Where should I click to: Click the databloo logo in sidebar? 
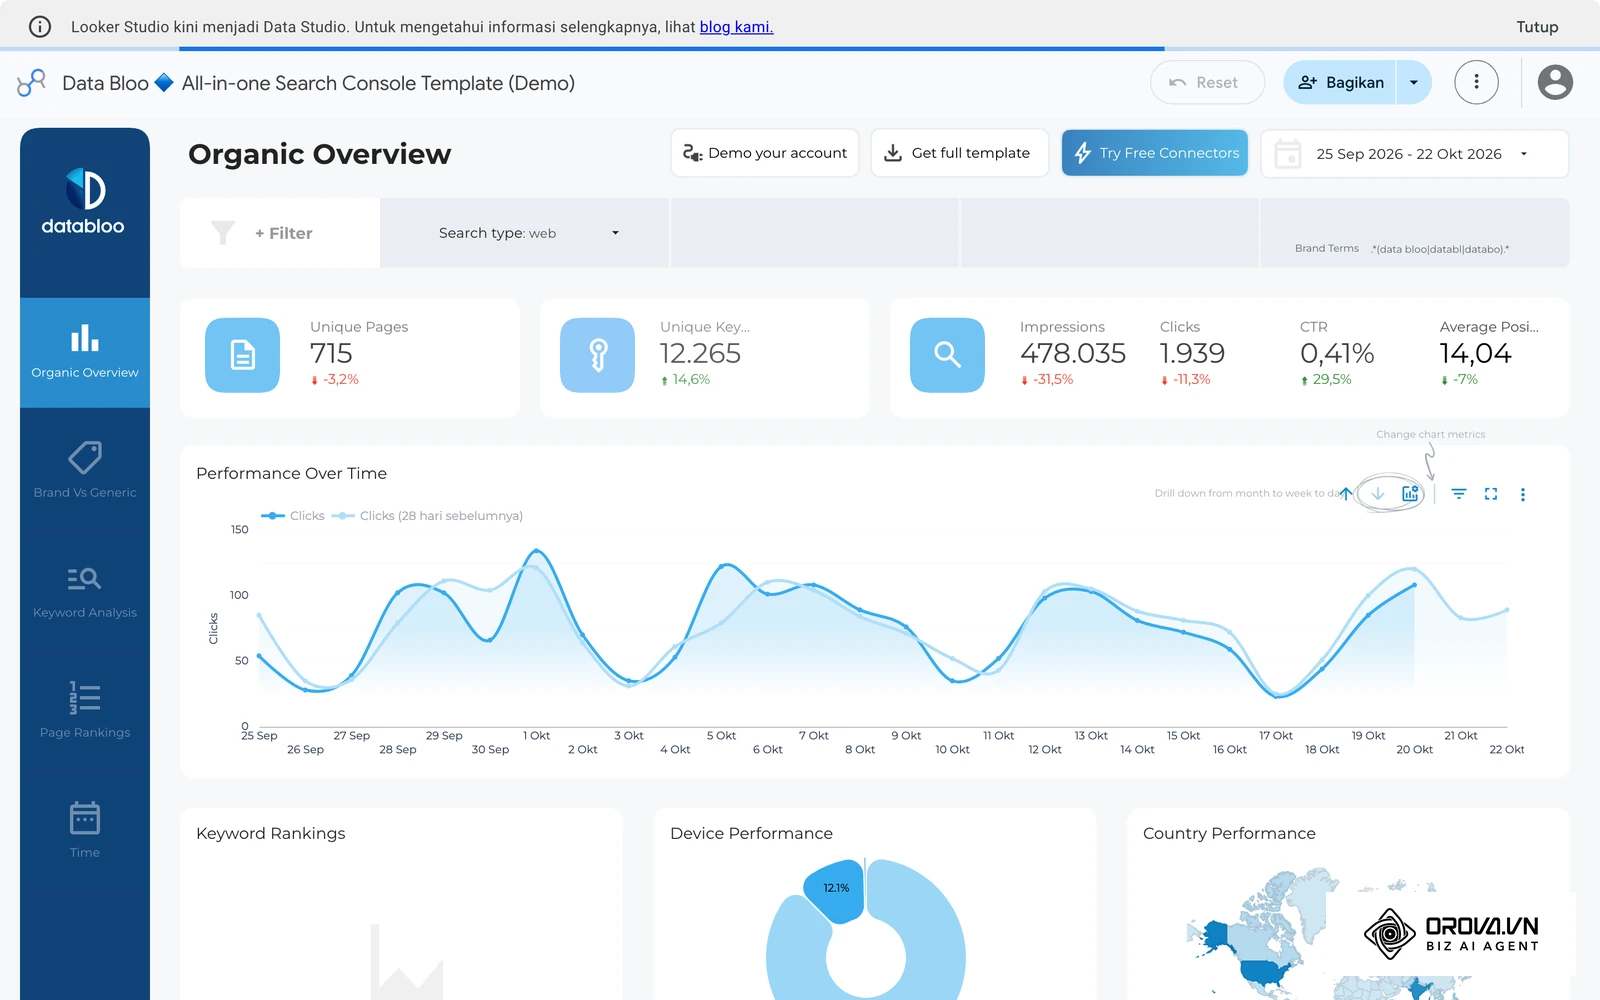[x=83, y=202]
